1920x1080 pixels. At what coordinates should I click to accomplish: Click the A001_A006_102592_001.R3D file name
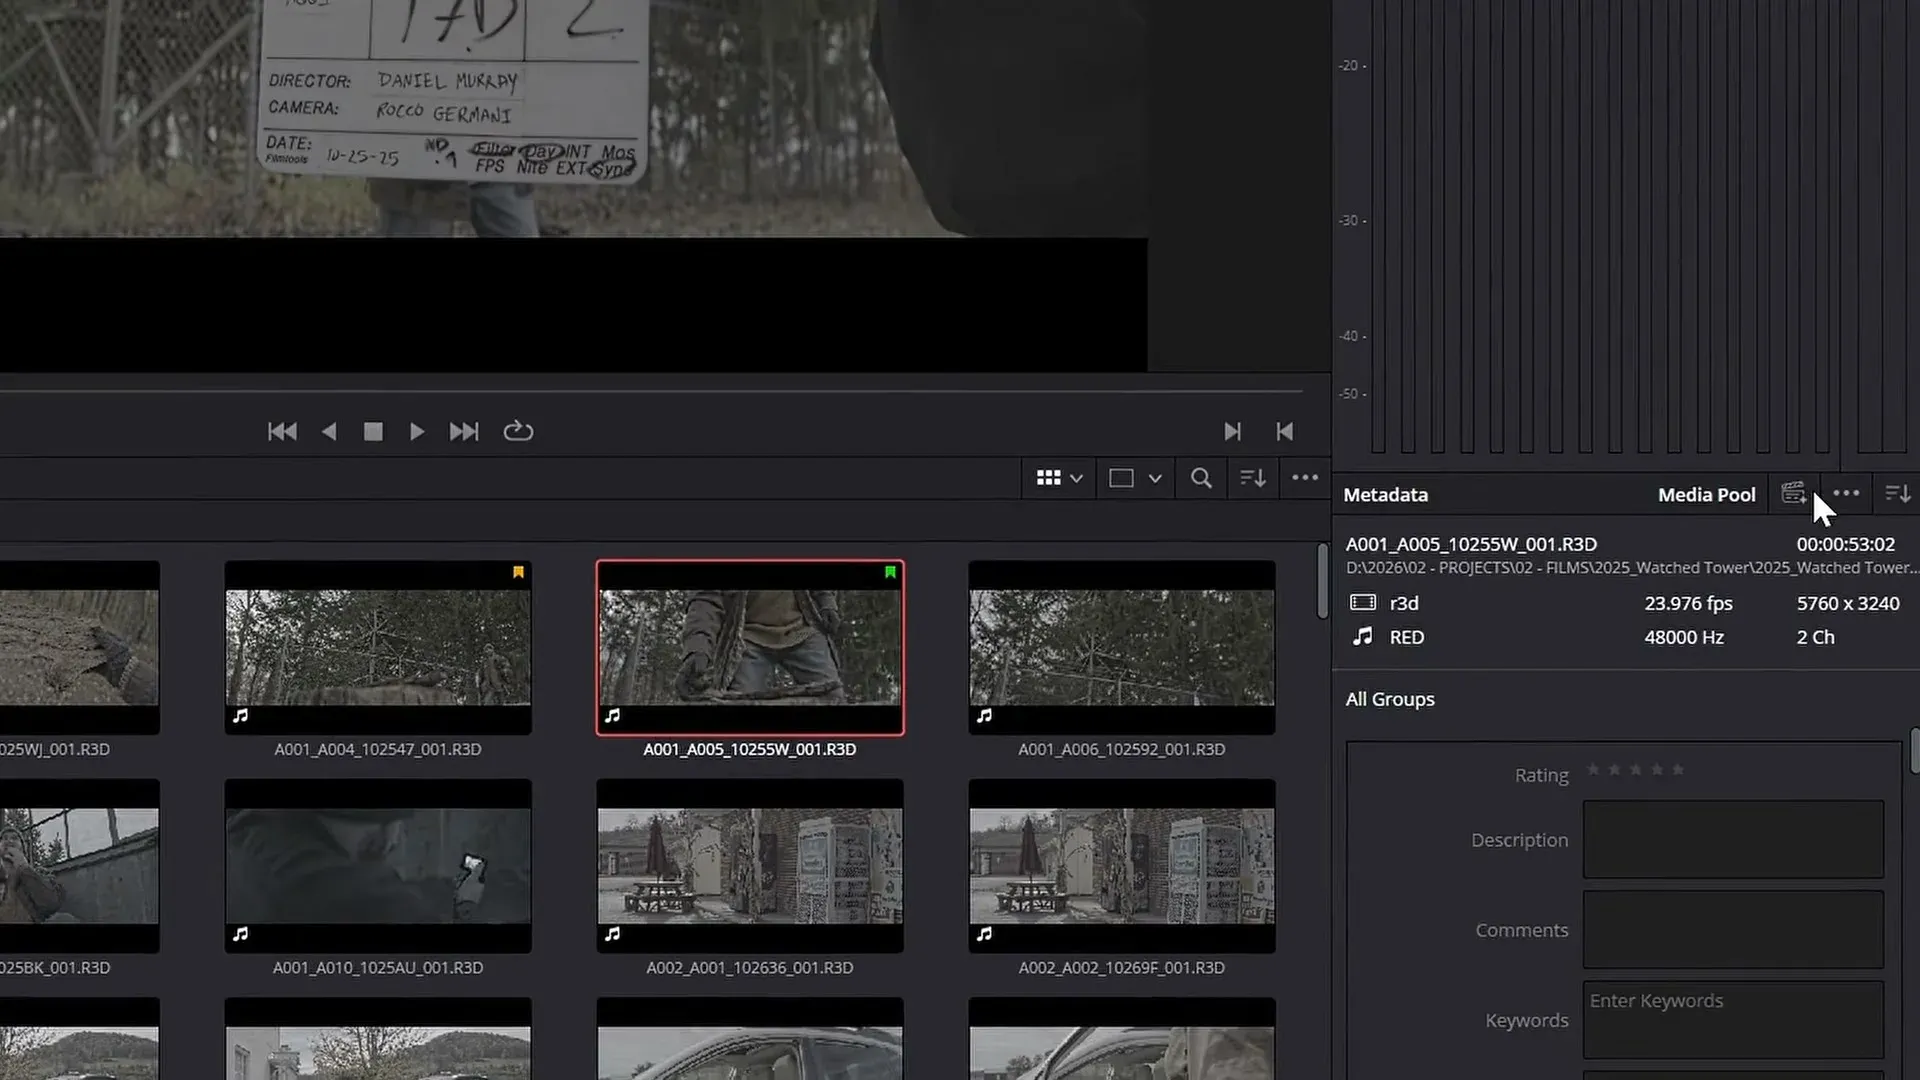tap(1122, 749)
